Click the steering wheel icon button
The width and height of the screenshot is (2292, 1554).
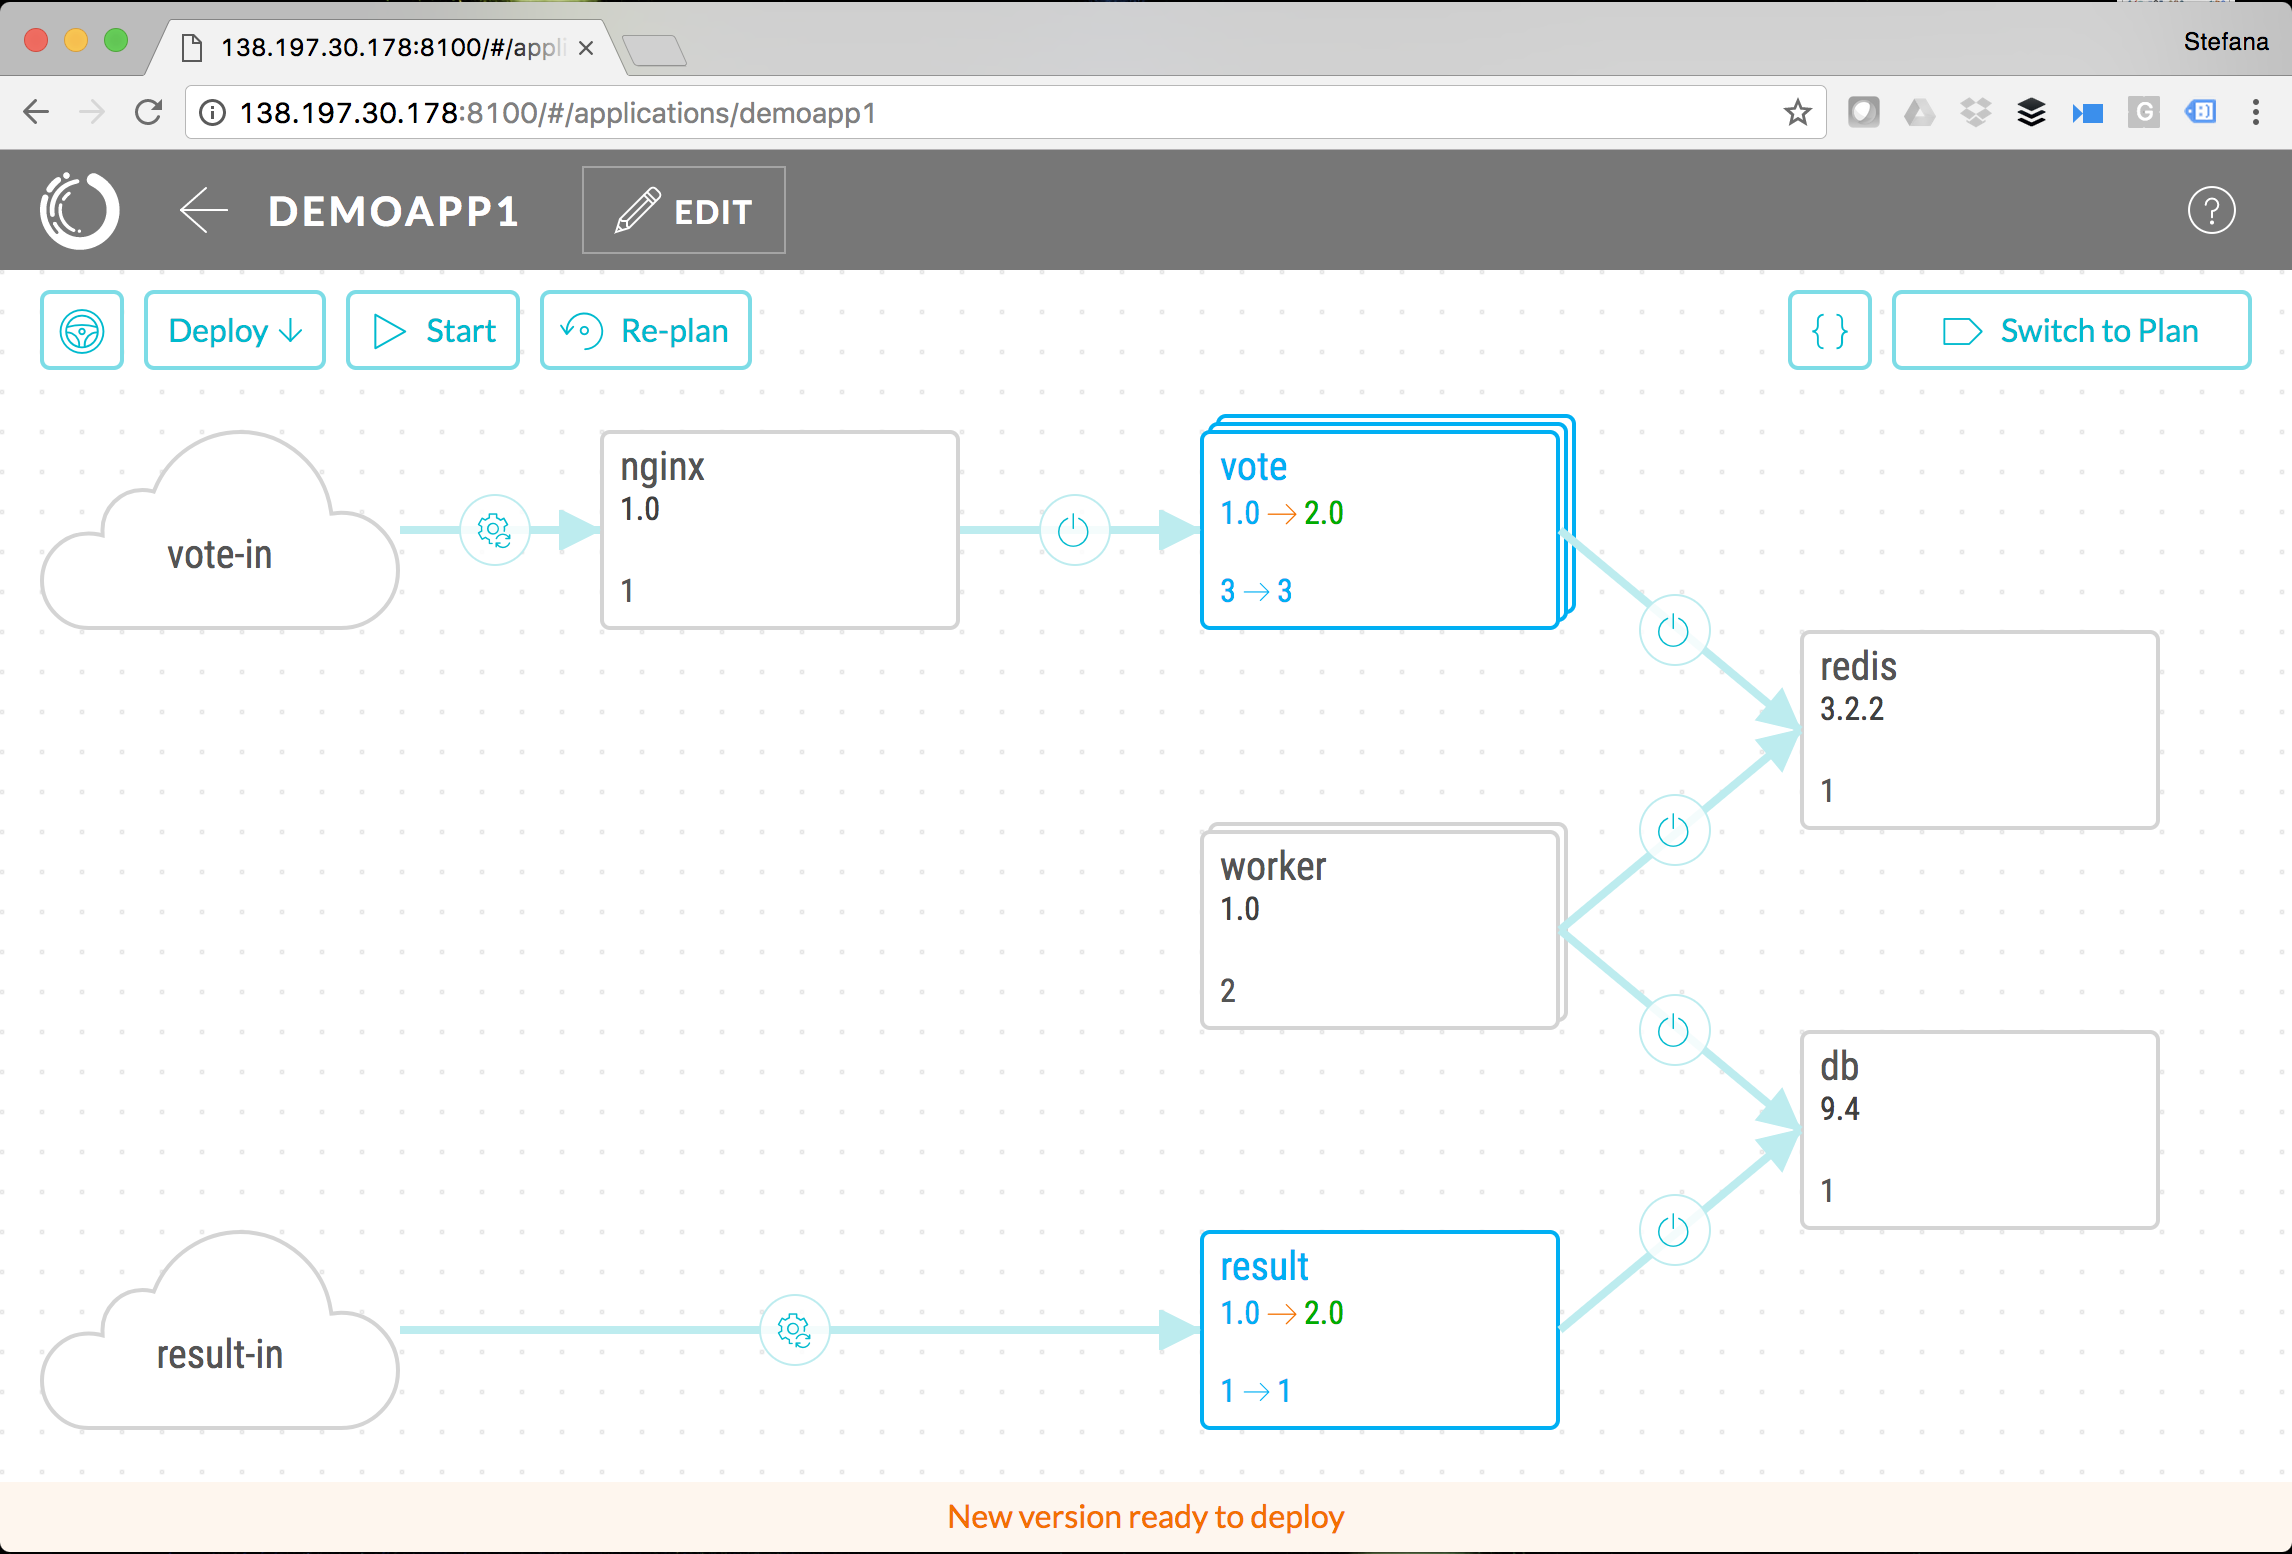click(x=82, y=331)
